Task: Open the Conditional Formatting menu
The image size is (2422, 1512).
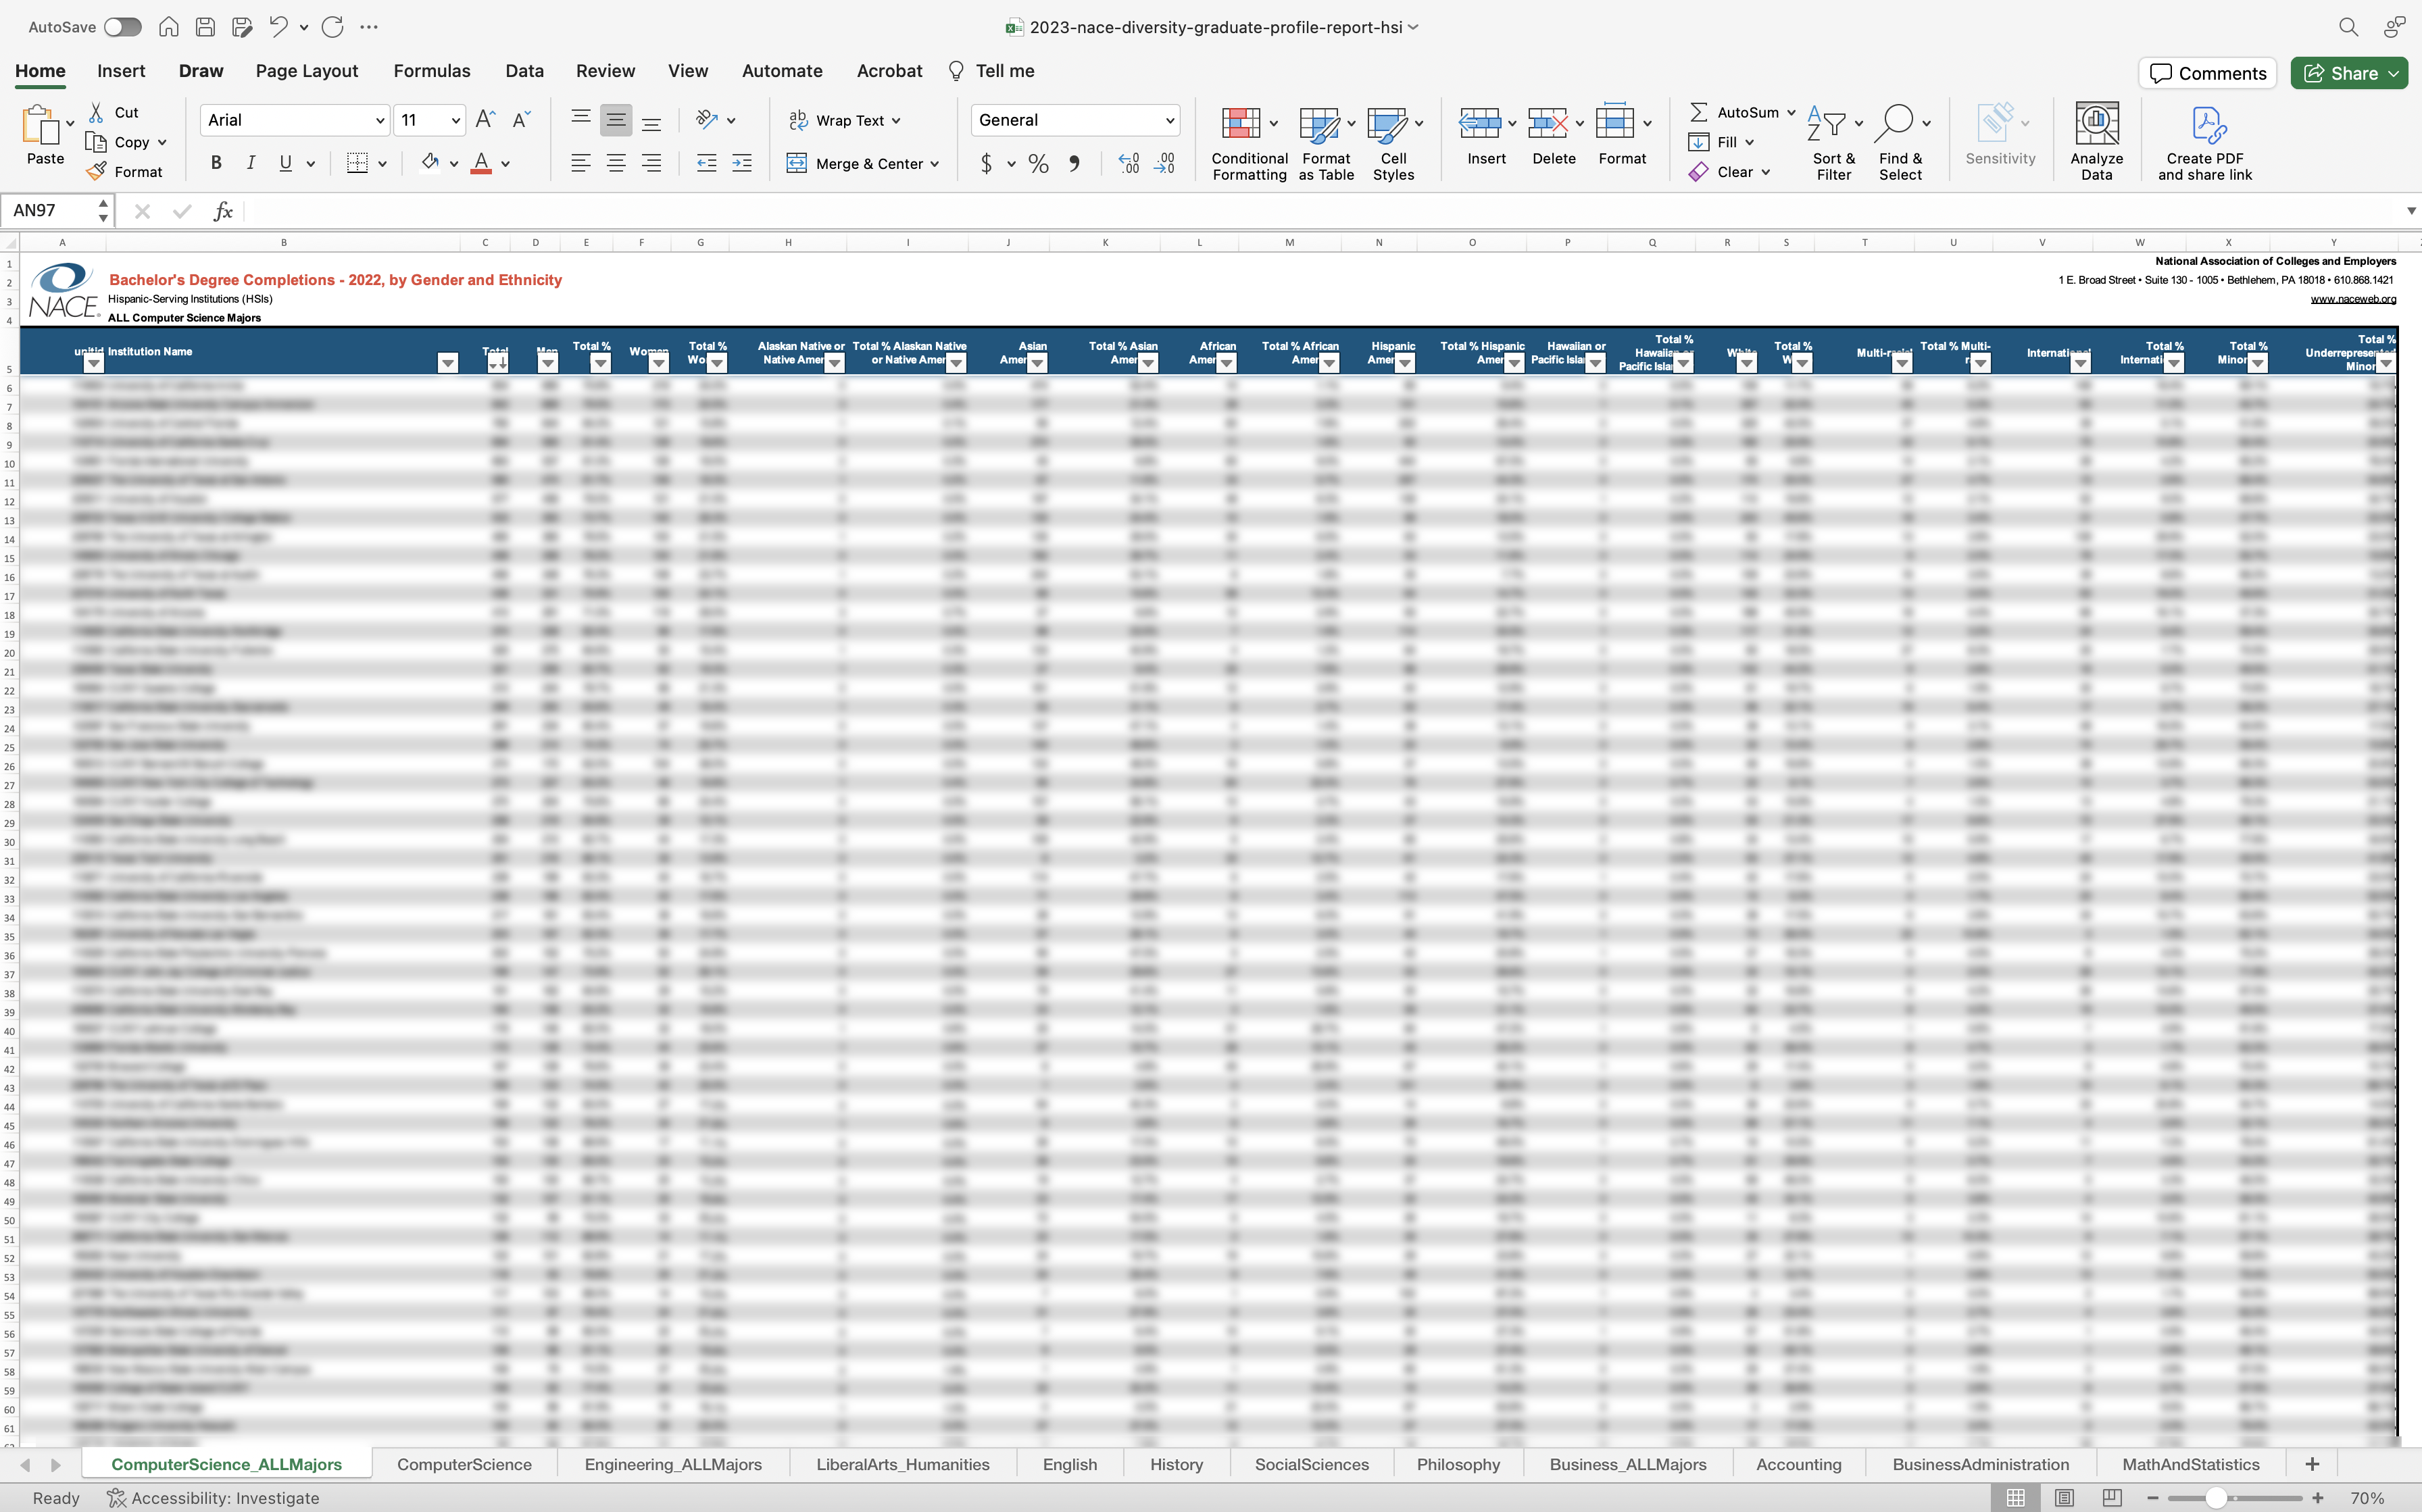Action: [1249, 142]
